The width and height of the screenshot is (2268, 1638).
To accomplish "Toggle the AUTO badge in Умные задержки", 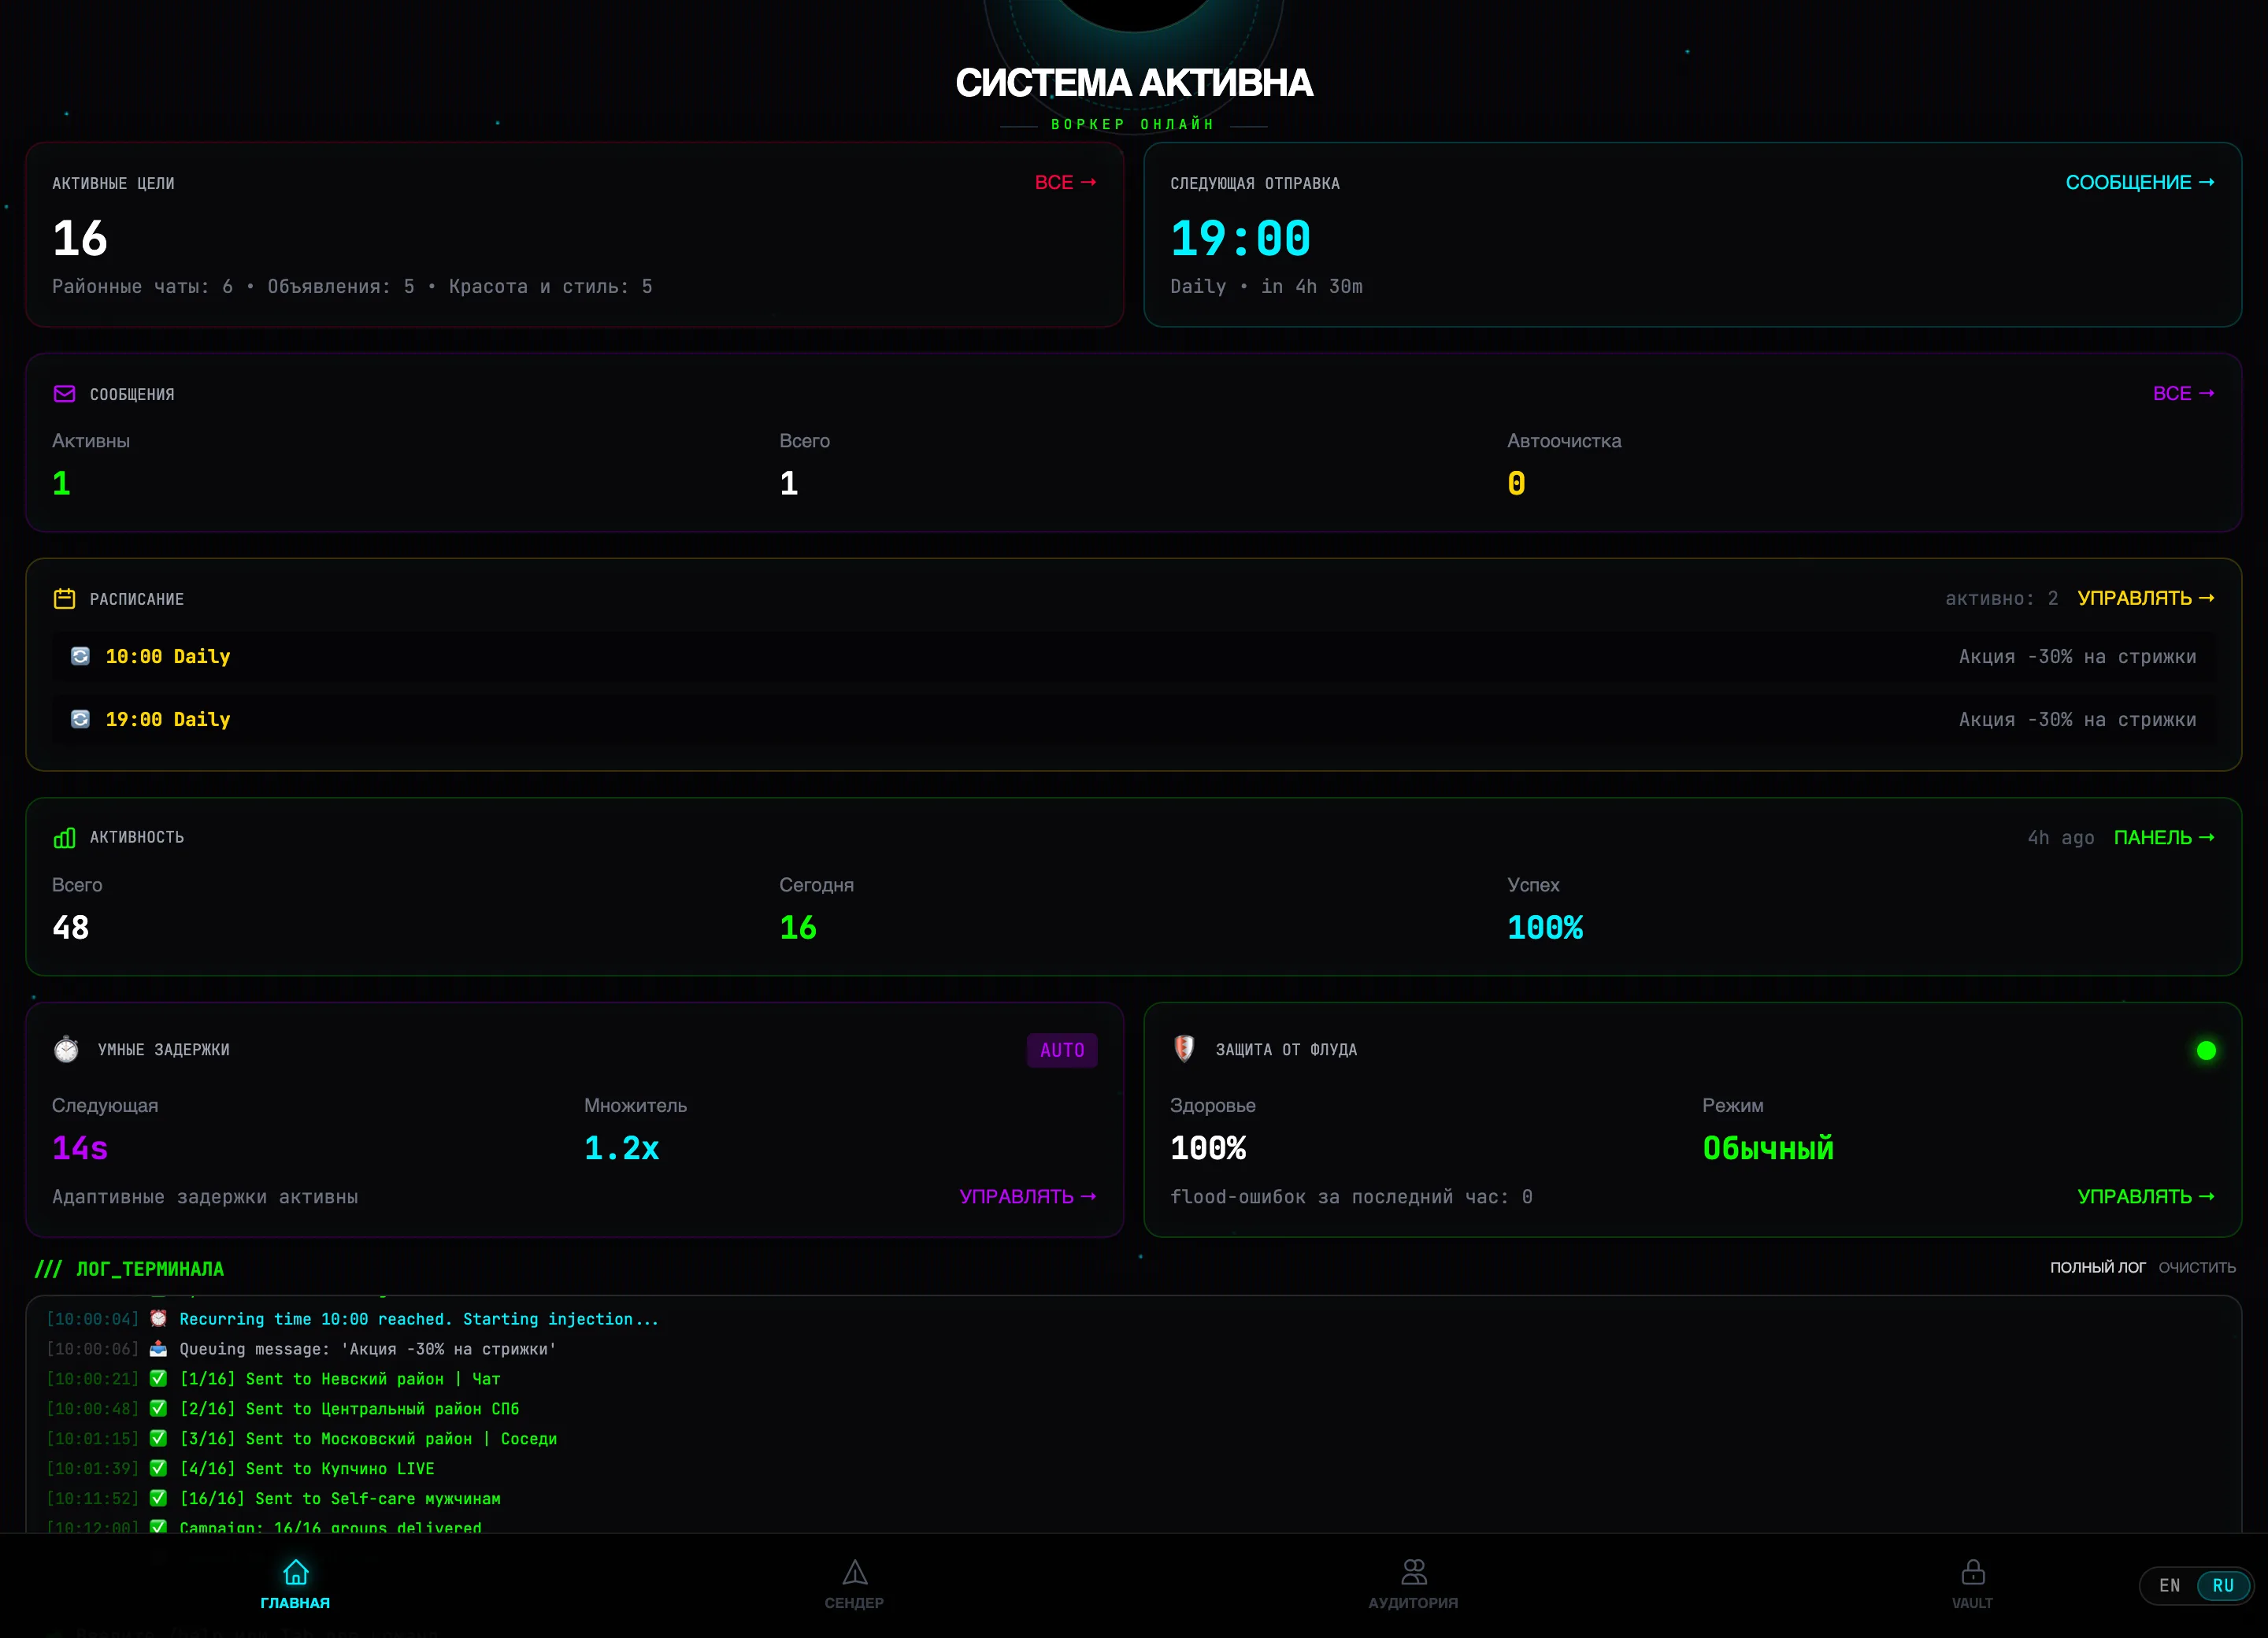I will click(x=1062, y=1050).
